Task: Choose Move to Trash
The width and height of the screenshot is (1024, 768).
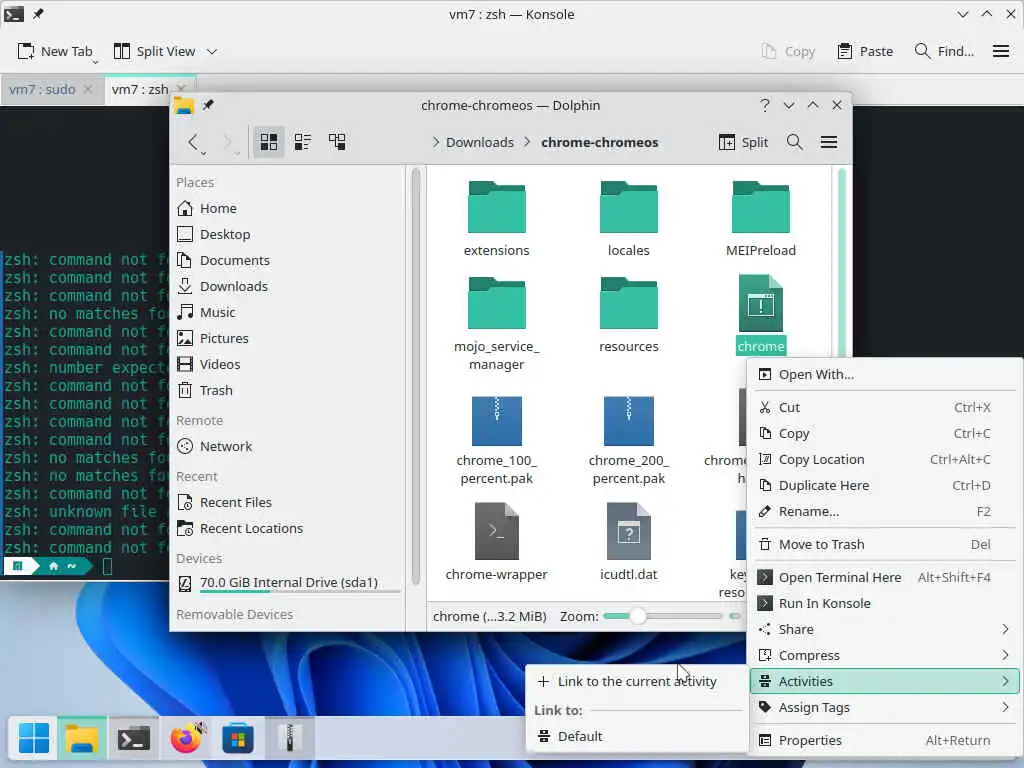Action: [885, 544]
